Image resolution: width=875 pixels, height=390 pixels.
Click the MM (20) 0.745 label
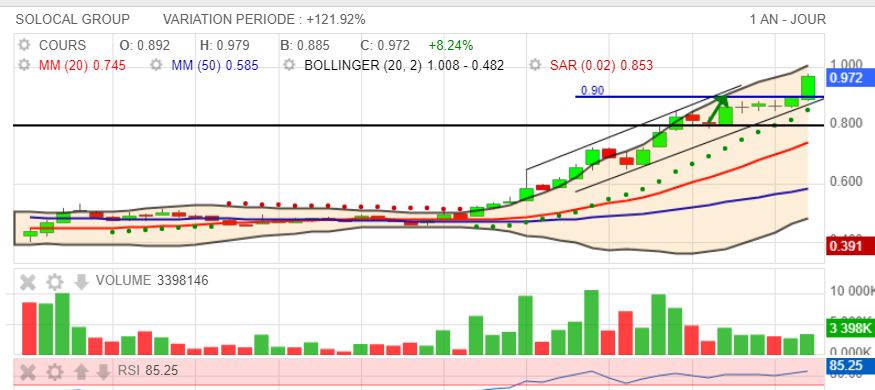click(82, 65)
